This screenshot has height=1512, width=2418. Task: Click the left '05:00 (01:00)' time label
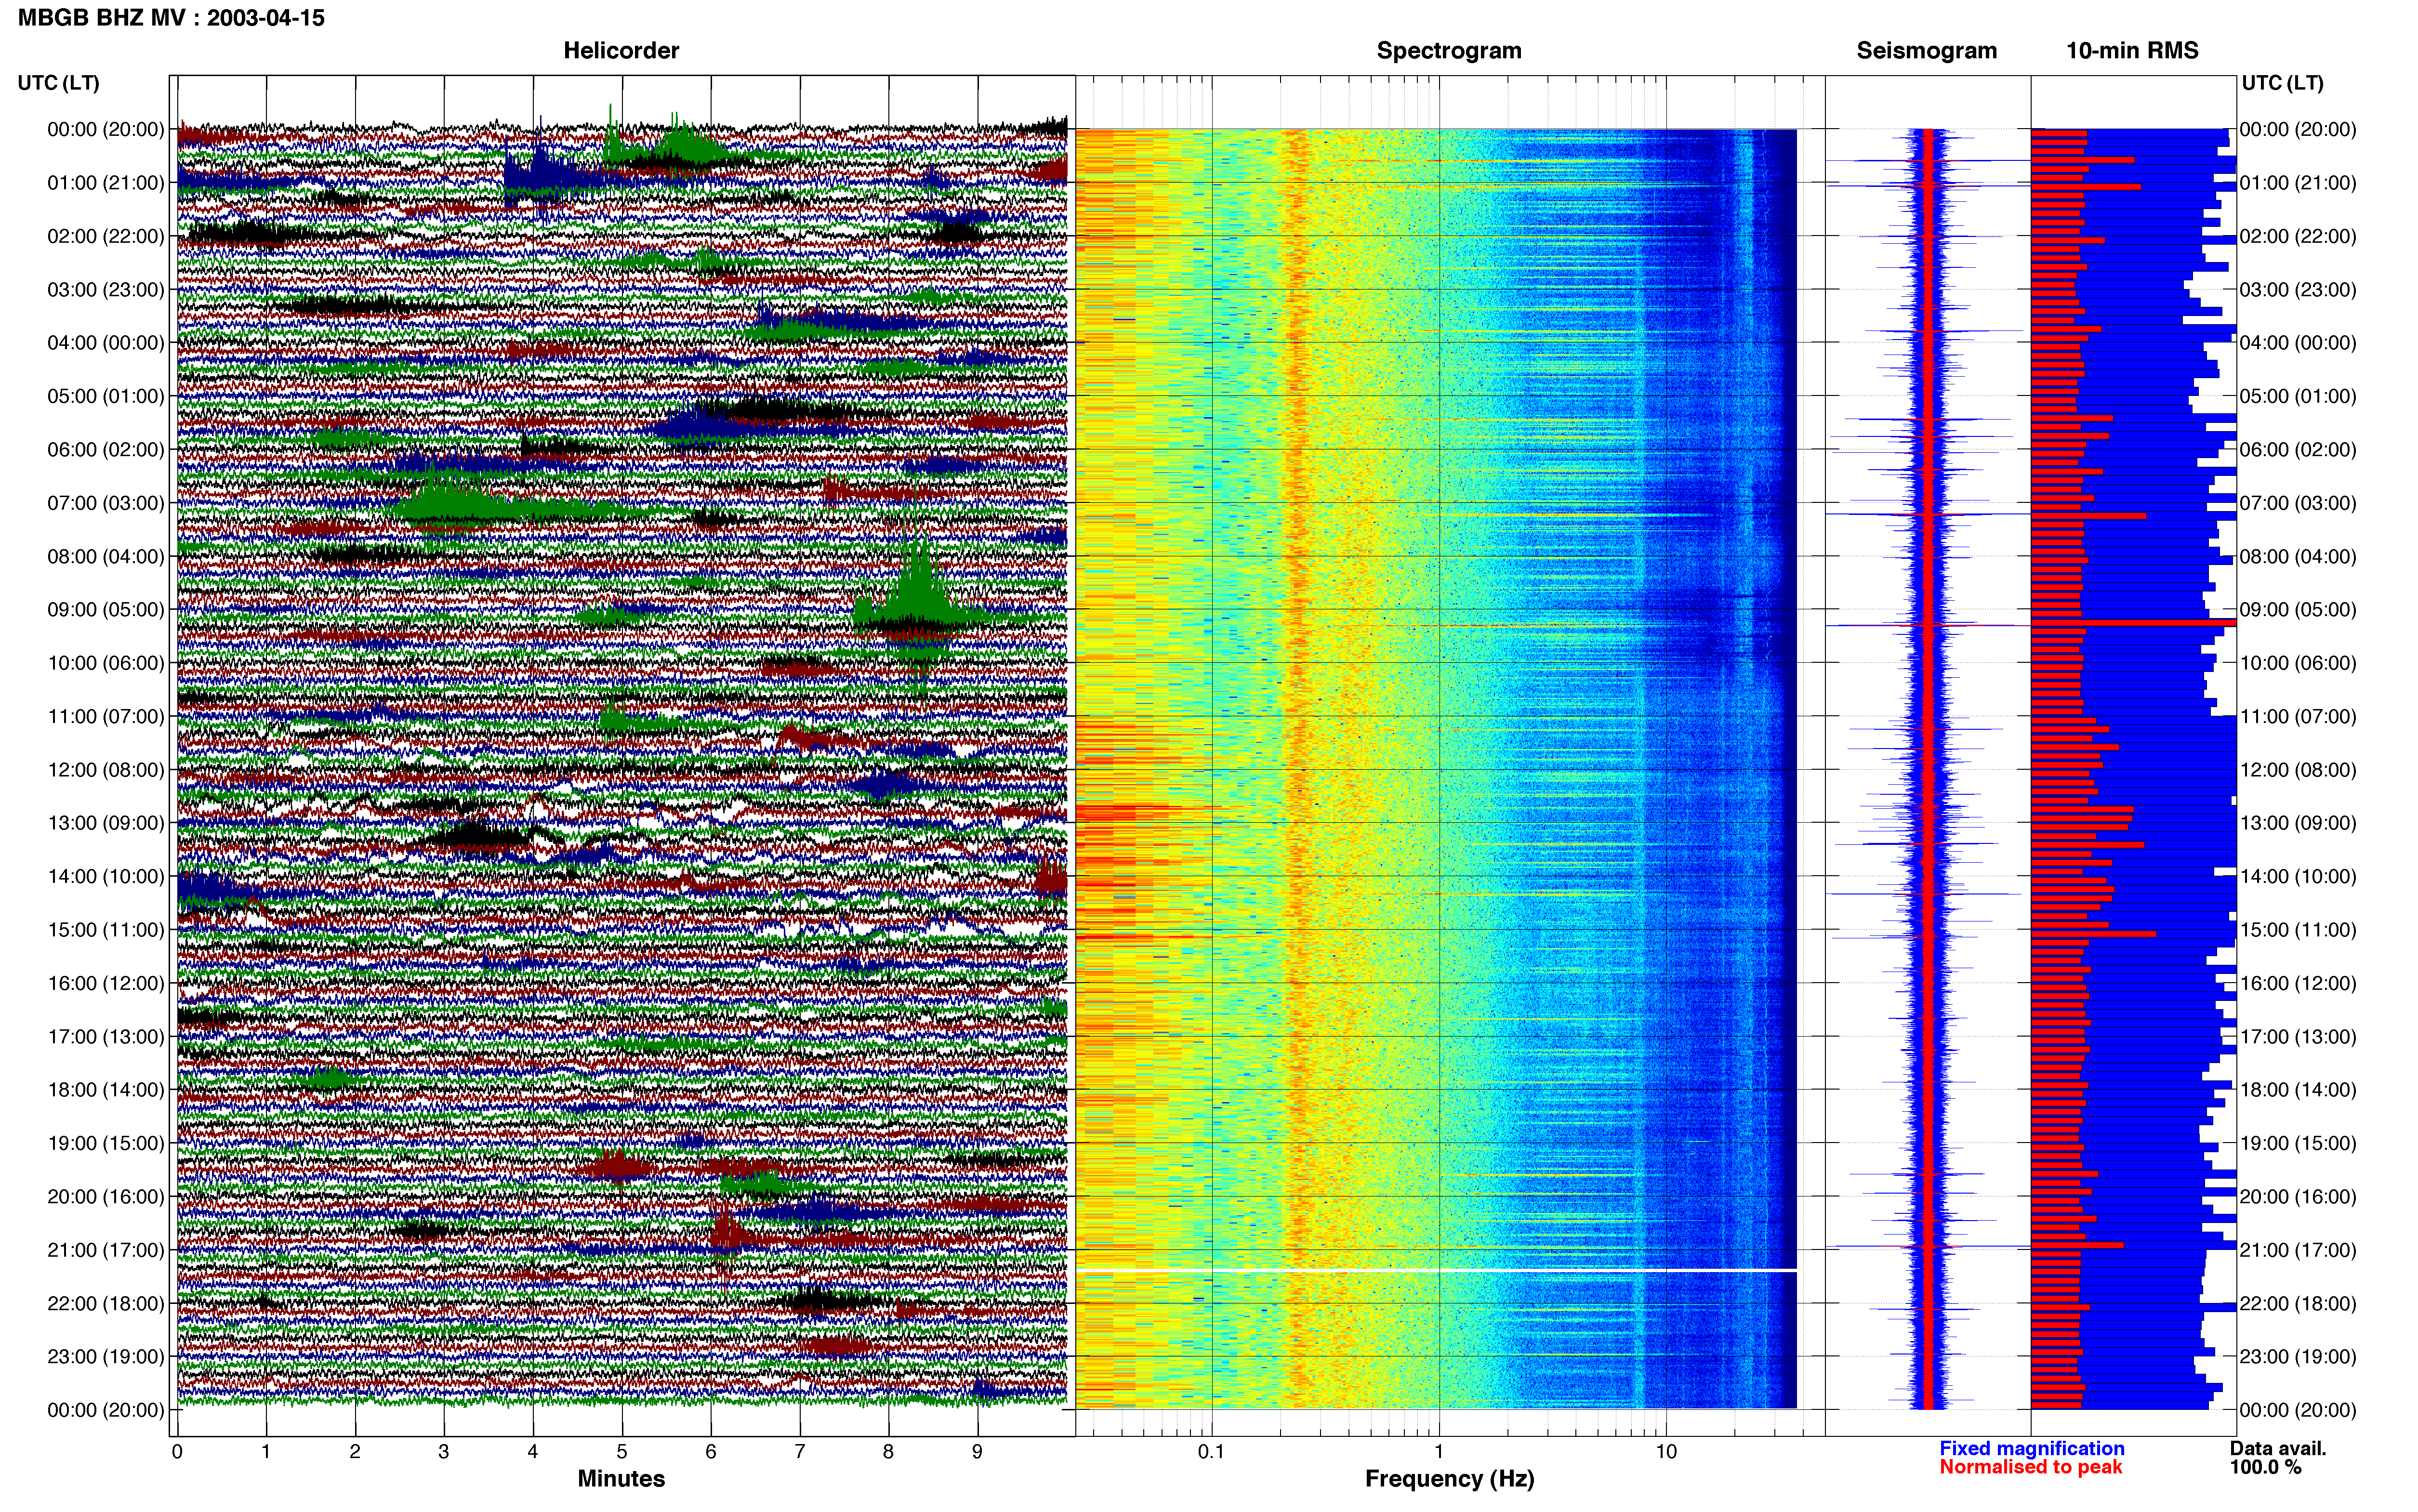click(x=106, y=396)
